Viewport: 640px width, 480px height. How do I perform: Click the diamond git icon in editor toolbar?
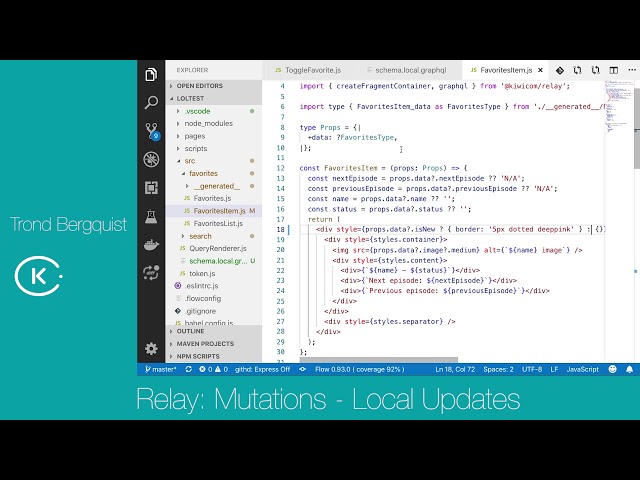tap(560, 70)
